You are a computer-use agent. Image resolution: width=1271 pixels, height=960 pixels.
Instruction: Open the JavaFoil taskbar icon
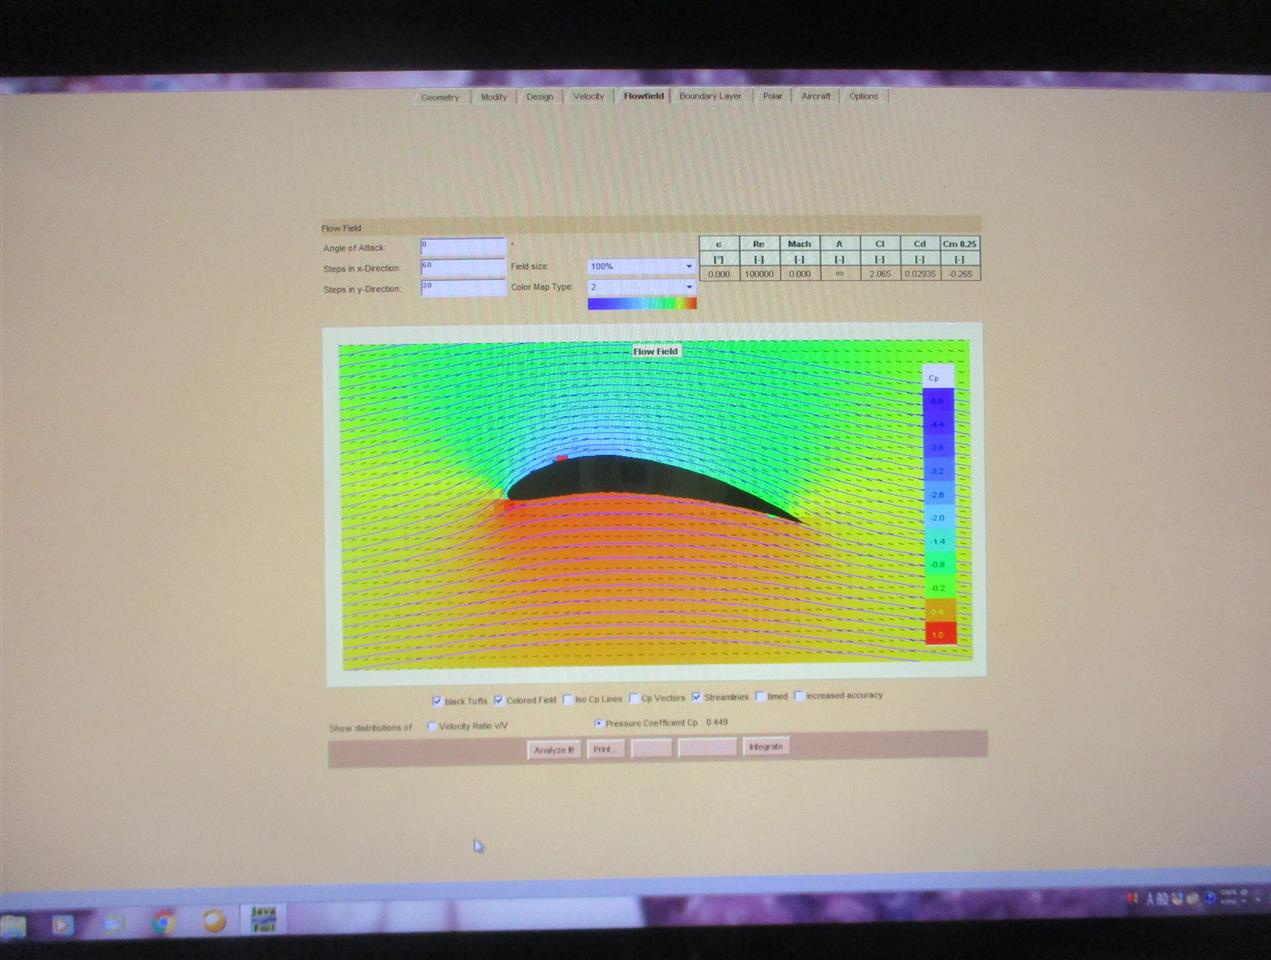(x=263, y=919)
